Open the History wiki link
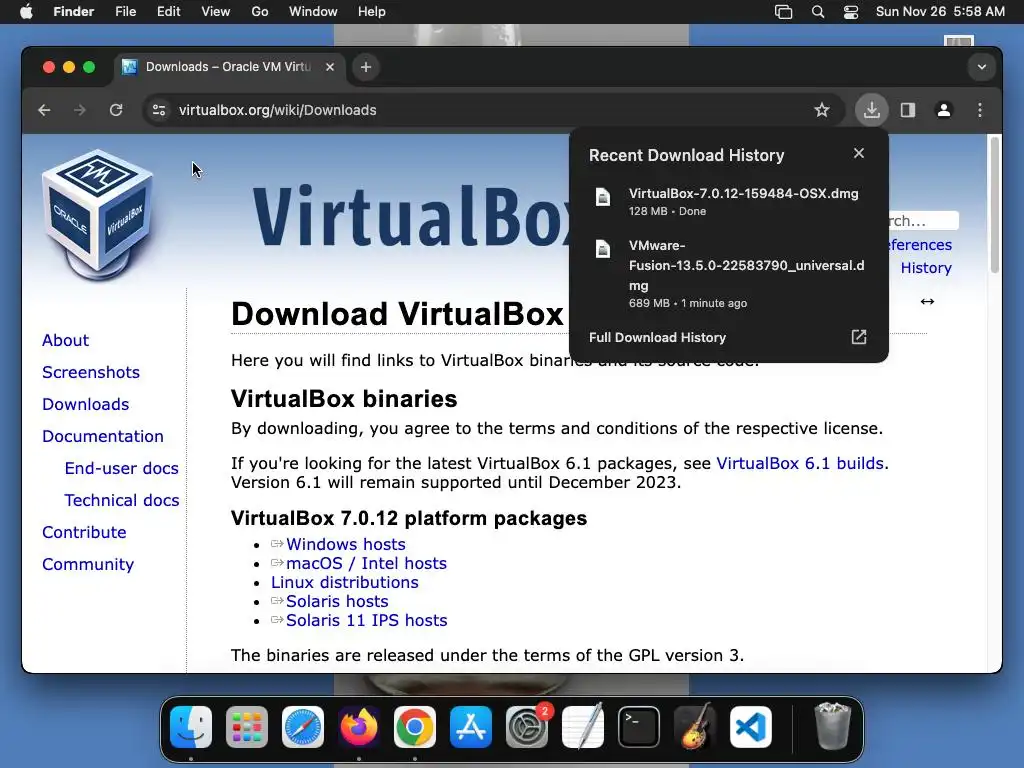The image size is (1024, 768). pos(926,268)
